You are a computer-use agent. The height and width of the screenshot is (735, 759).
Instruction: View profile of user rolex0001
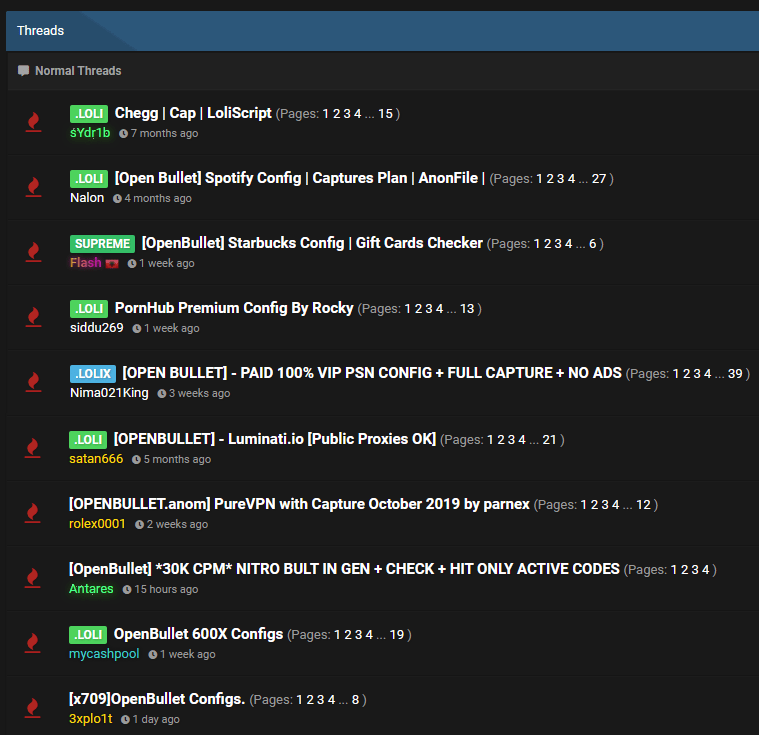(97, 524)
